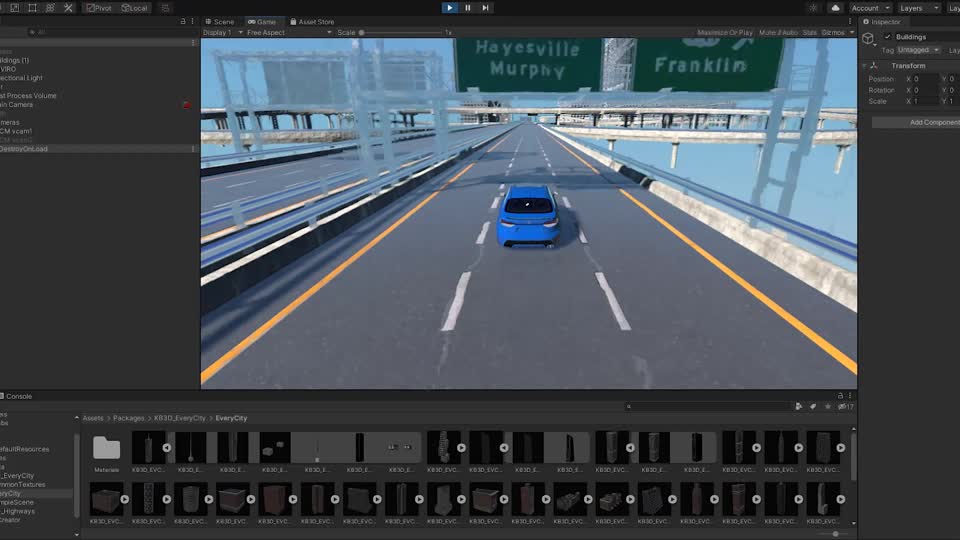Click the Project search field
960x540 pixels.
tap(708, 407)
